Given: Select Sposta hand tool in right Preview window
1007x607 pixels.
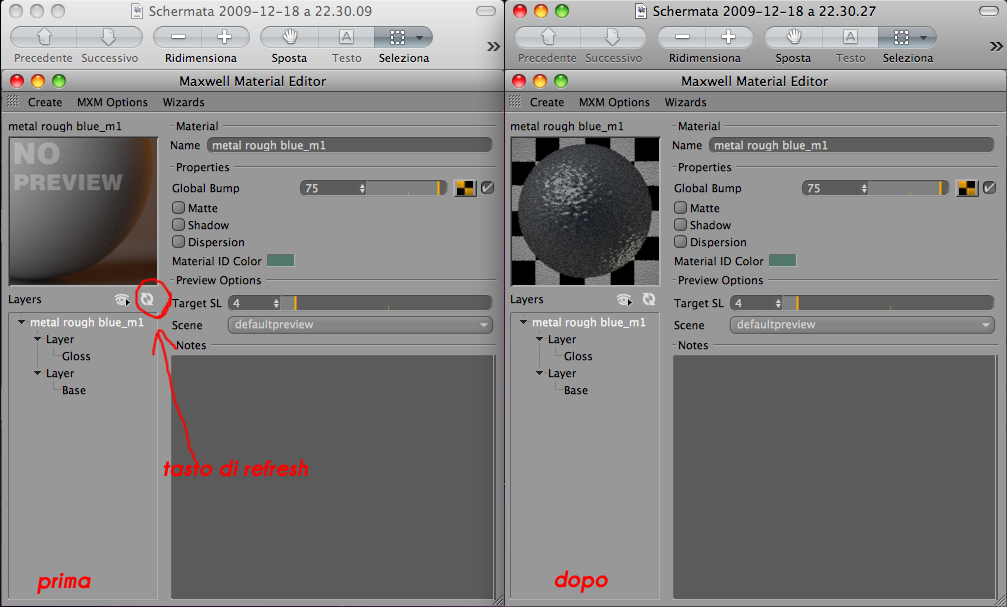Looking at the screenshot, I should (x=794, y=37).
